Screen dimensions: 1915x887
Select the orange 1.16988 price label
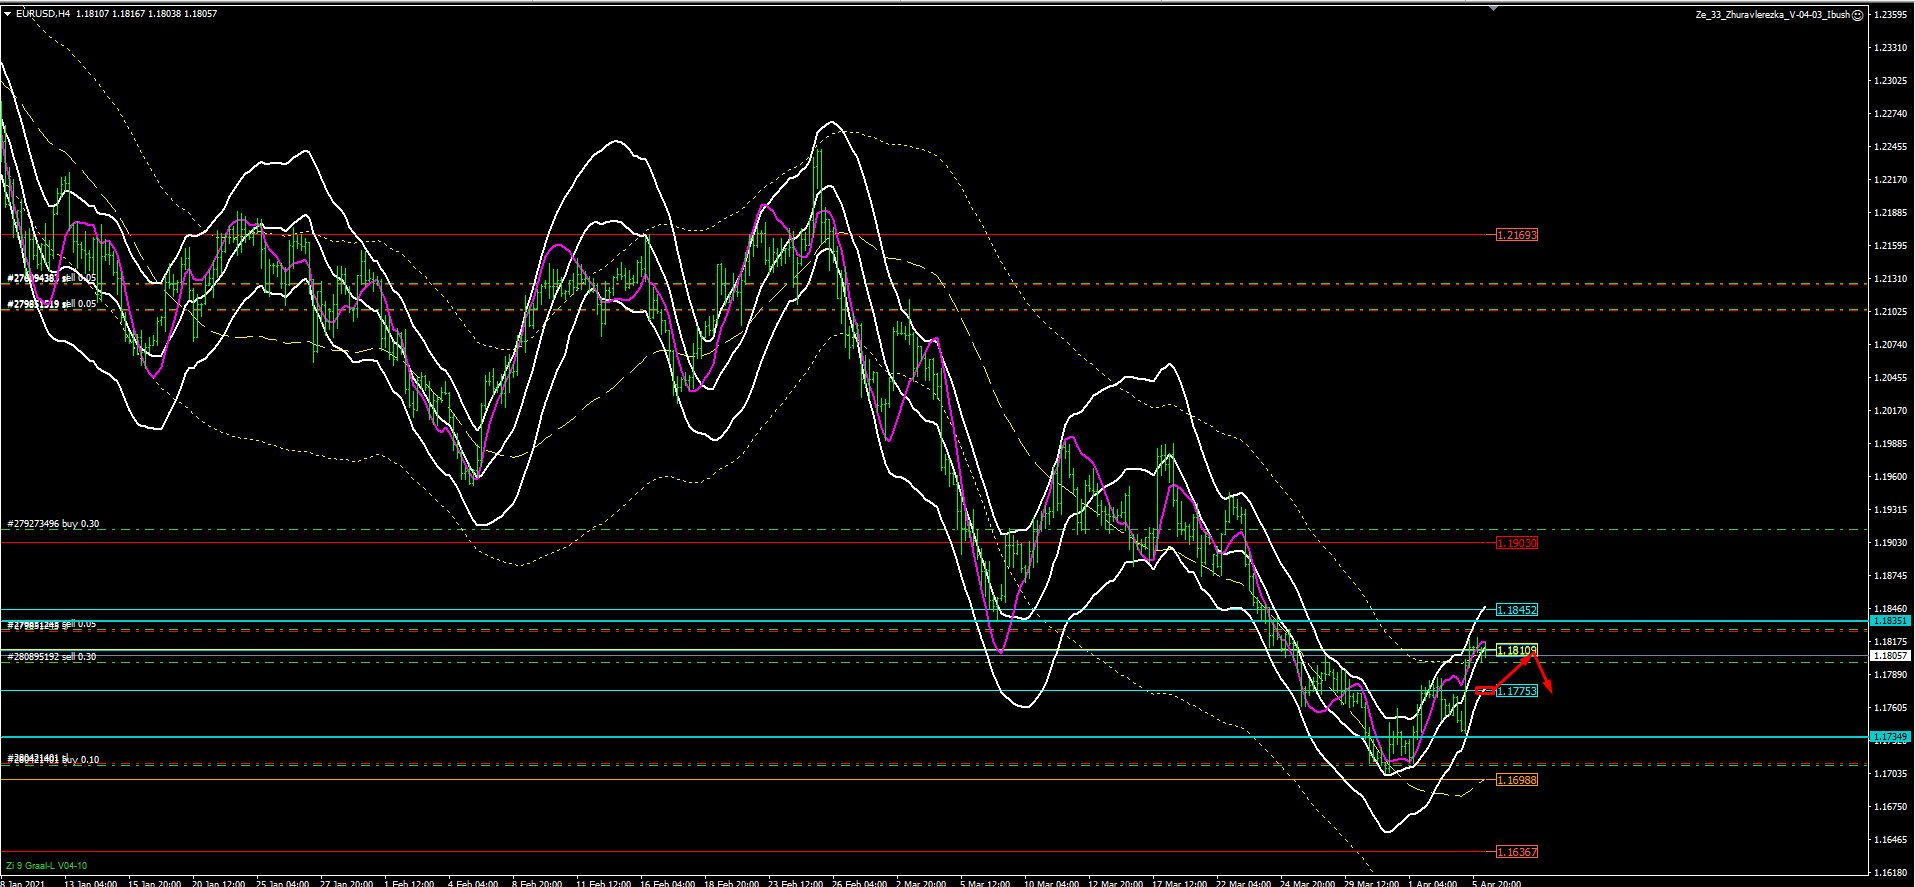(x=1517, y=780)
